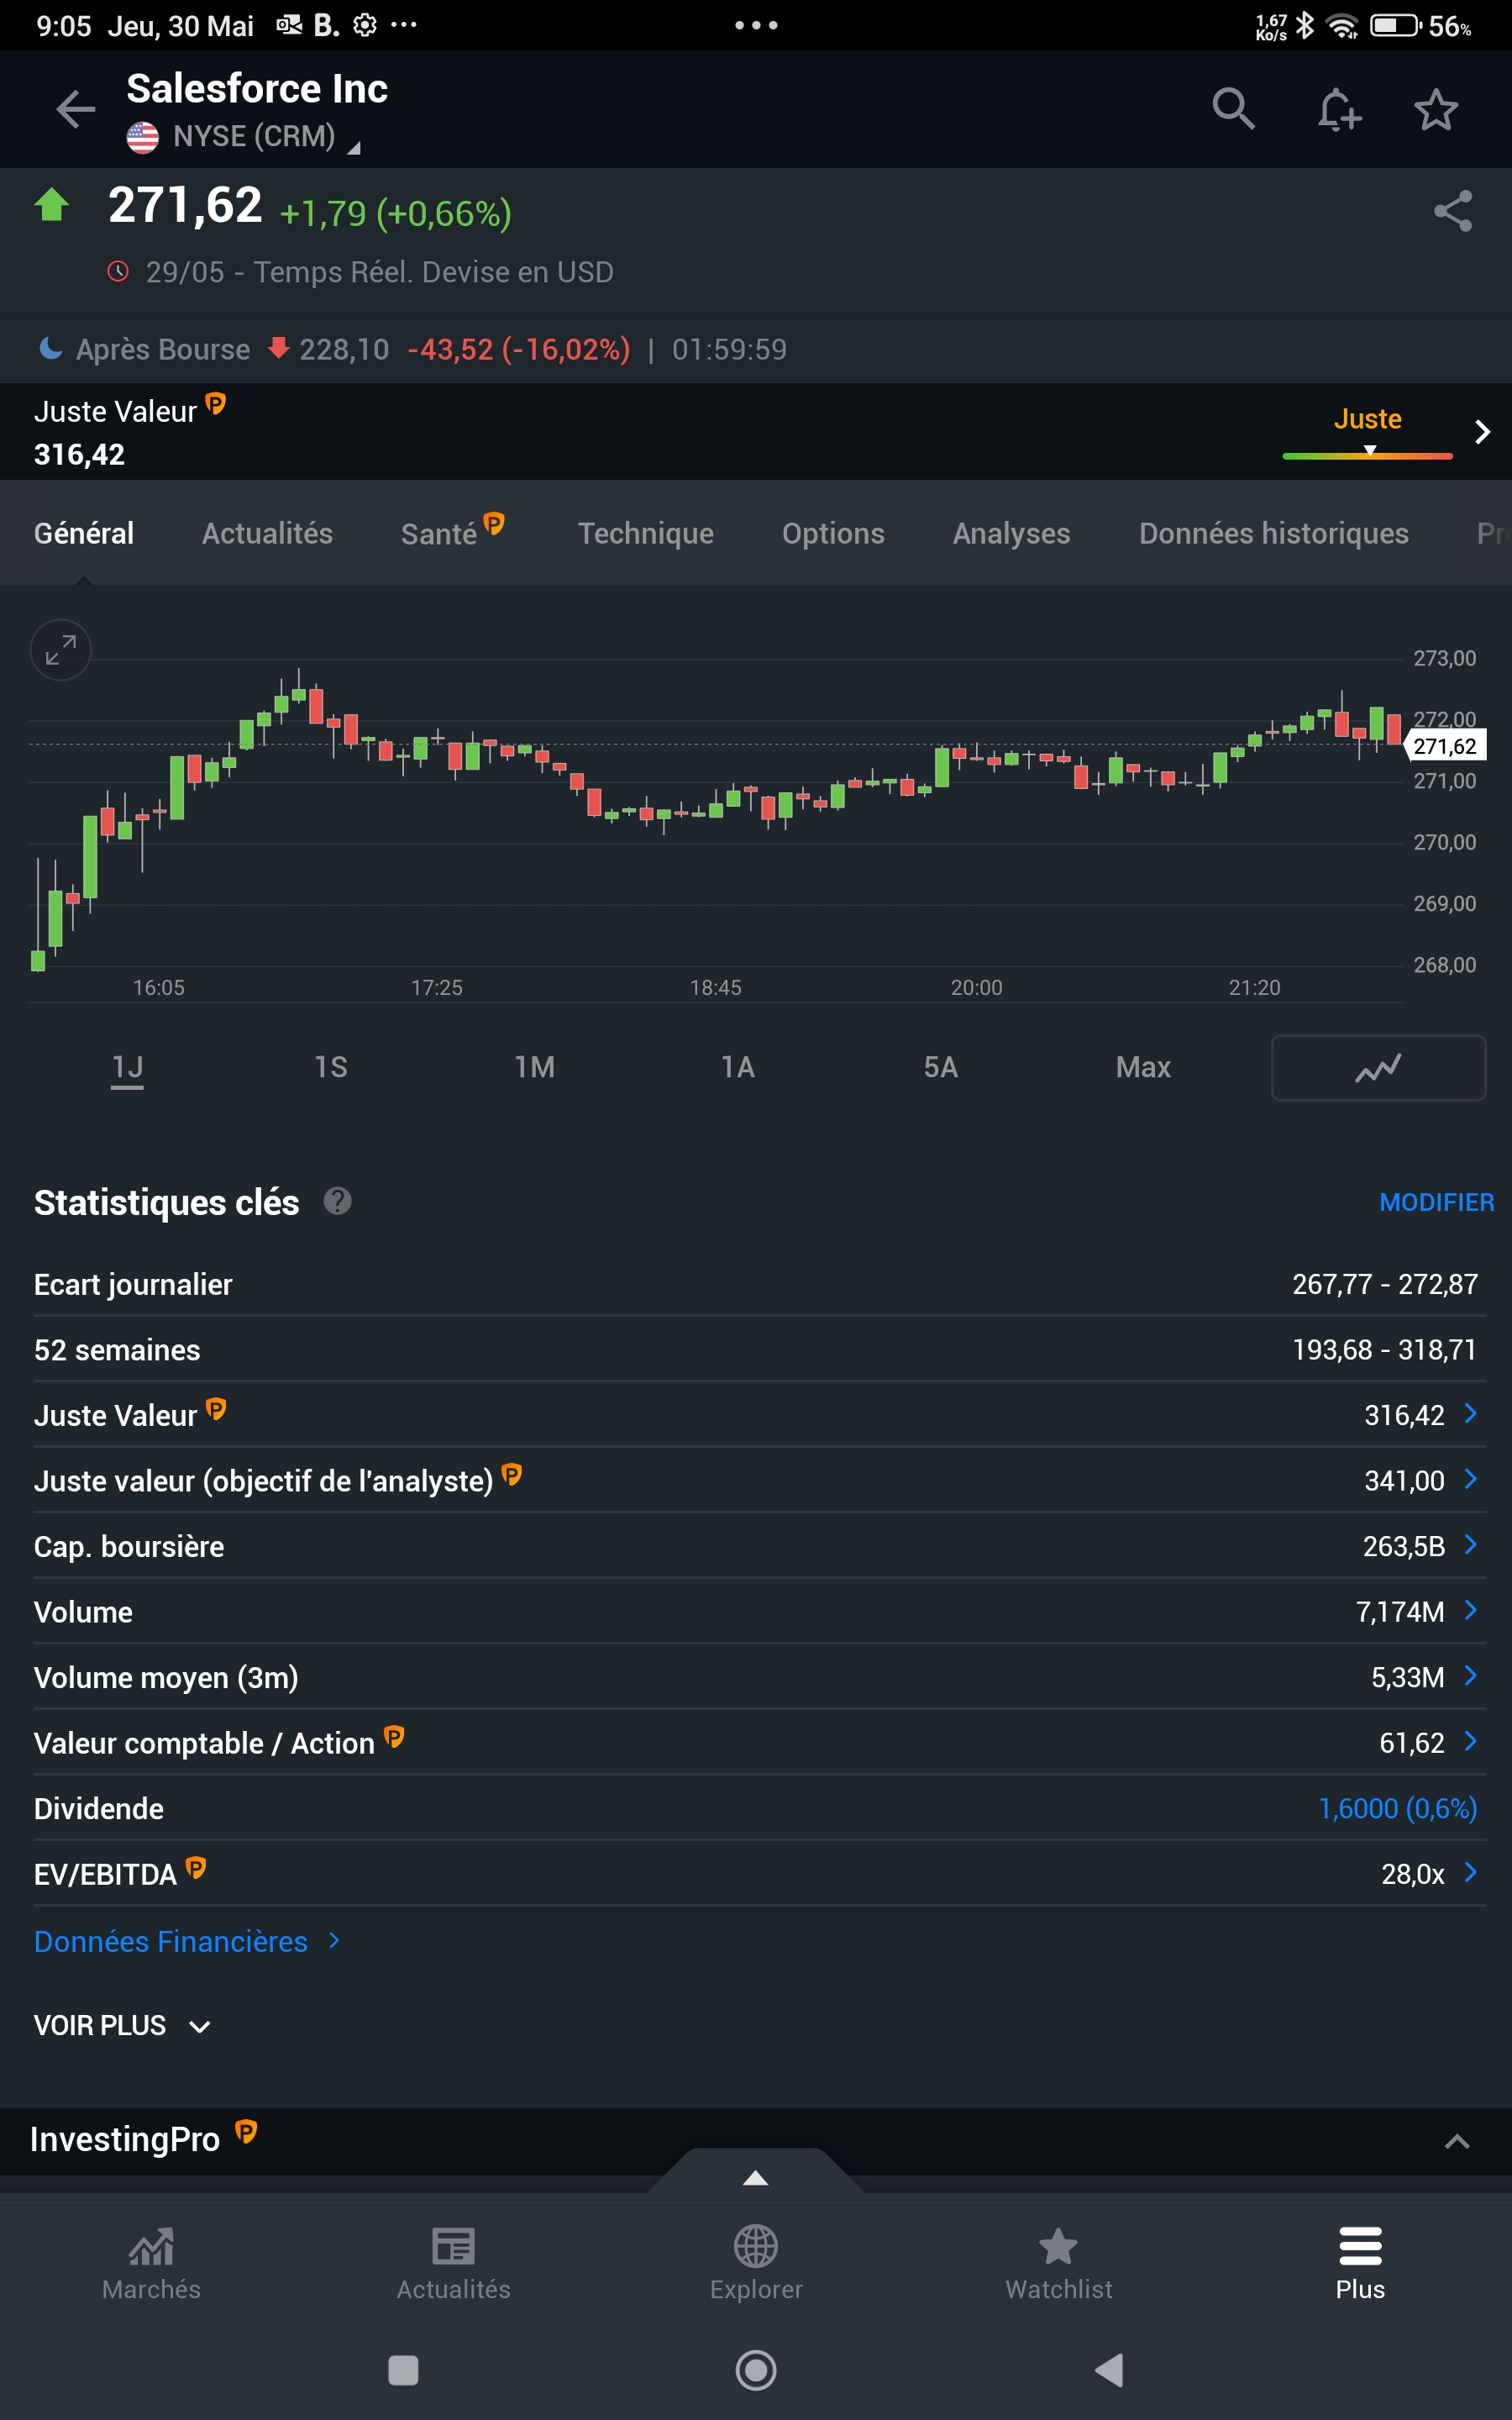Expand the chart to fullscreen
Image resolution: width=1512 pixels, height=2420 pixels.
click(x=61, y=650)
